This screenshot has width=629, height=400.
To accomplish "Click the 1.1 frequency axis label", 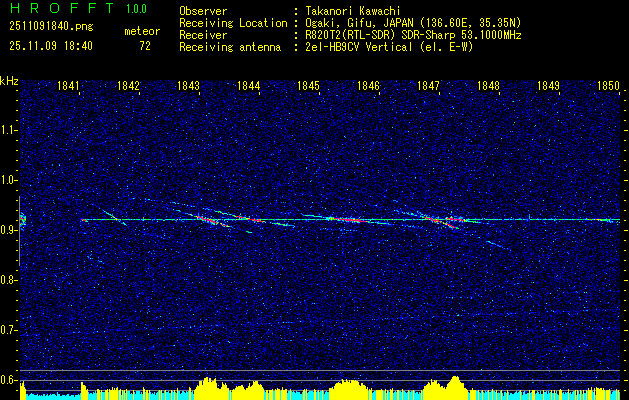I will click(x=9, y=130).
